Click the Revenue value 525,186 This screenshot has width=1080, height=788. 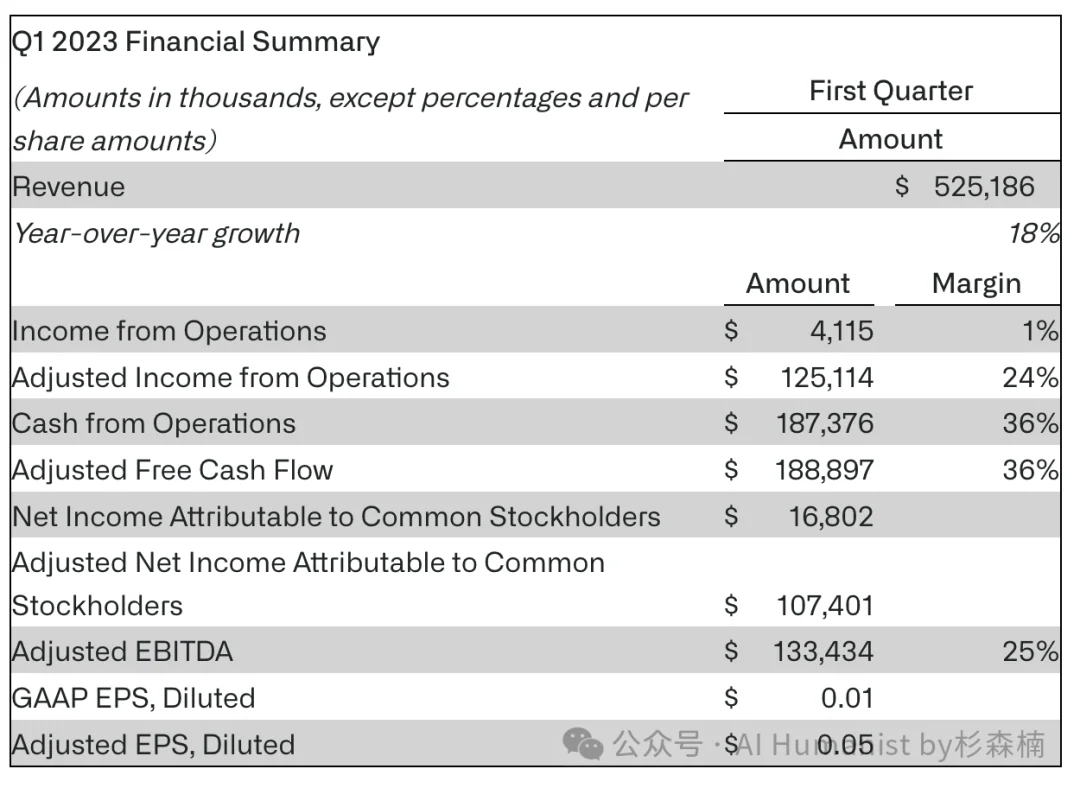tap(984, 187)
